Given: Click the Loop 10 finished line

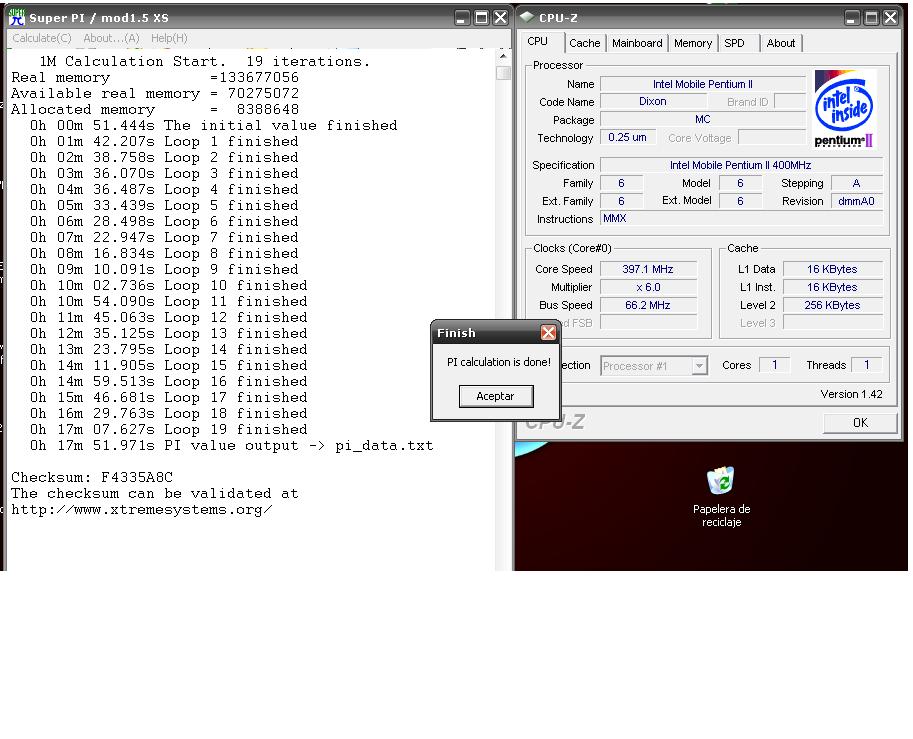Looking at the screenshot, I should point(169,285).
